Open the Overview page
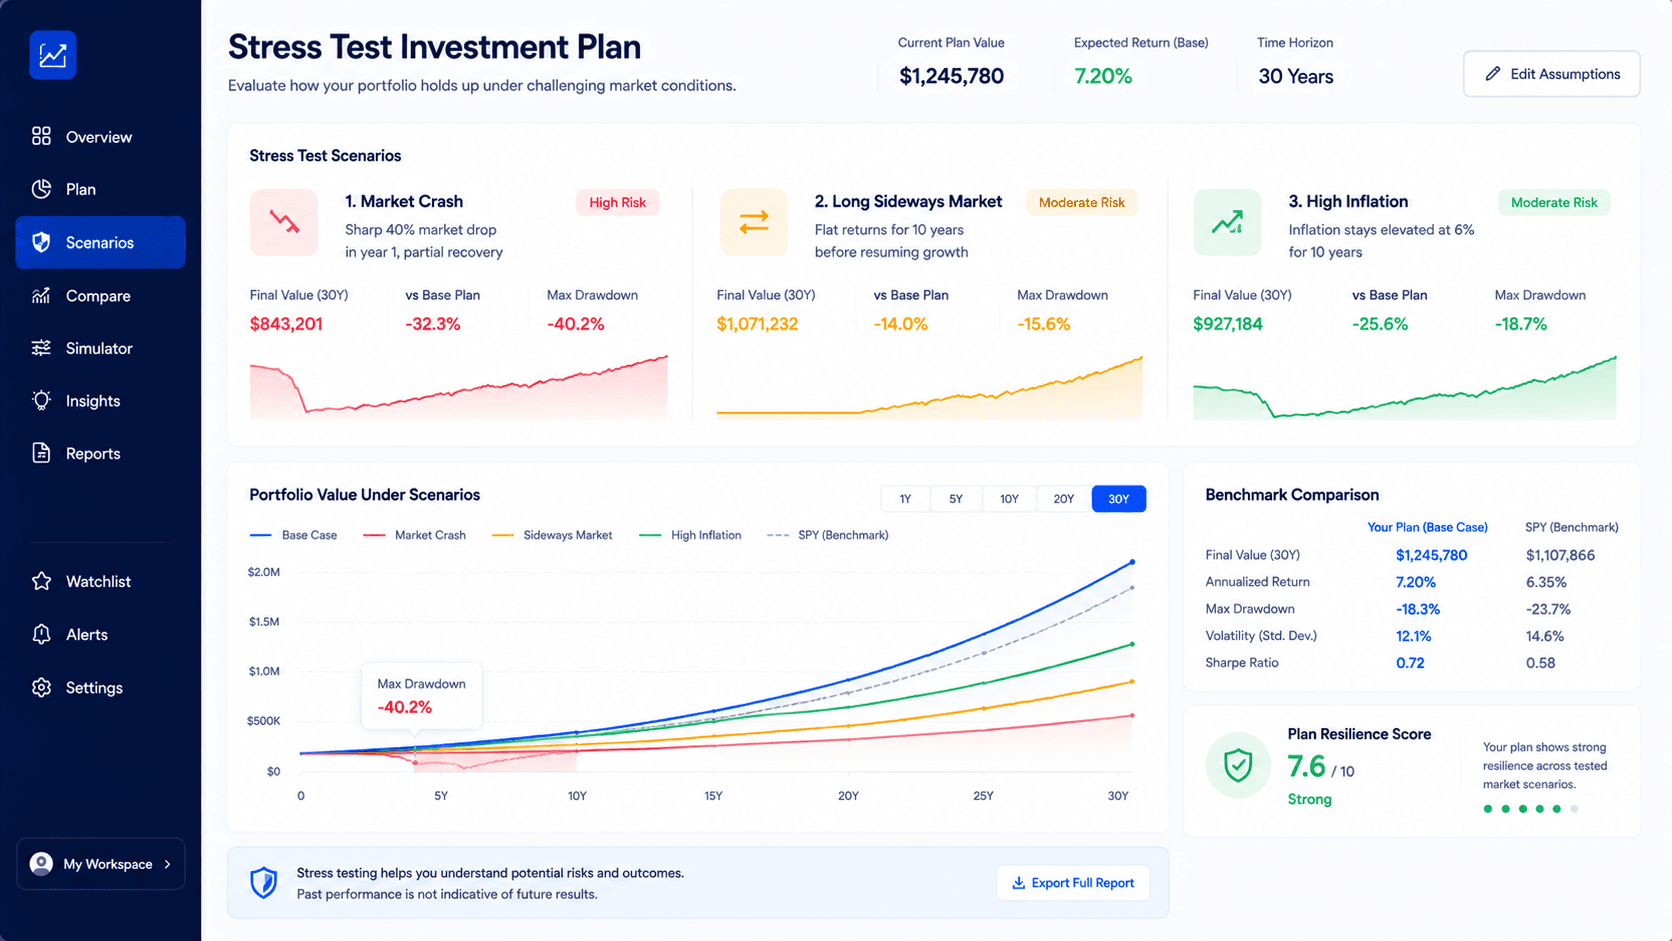Image resolution: width=1672 pixels, height=941 pixels. [100, 136]
